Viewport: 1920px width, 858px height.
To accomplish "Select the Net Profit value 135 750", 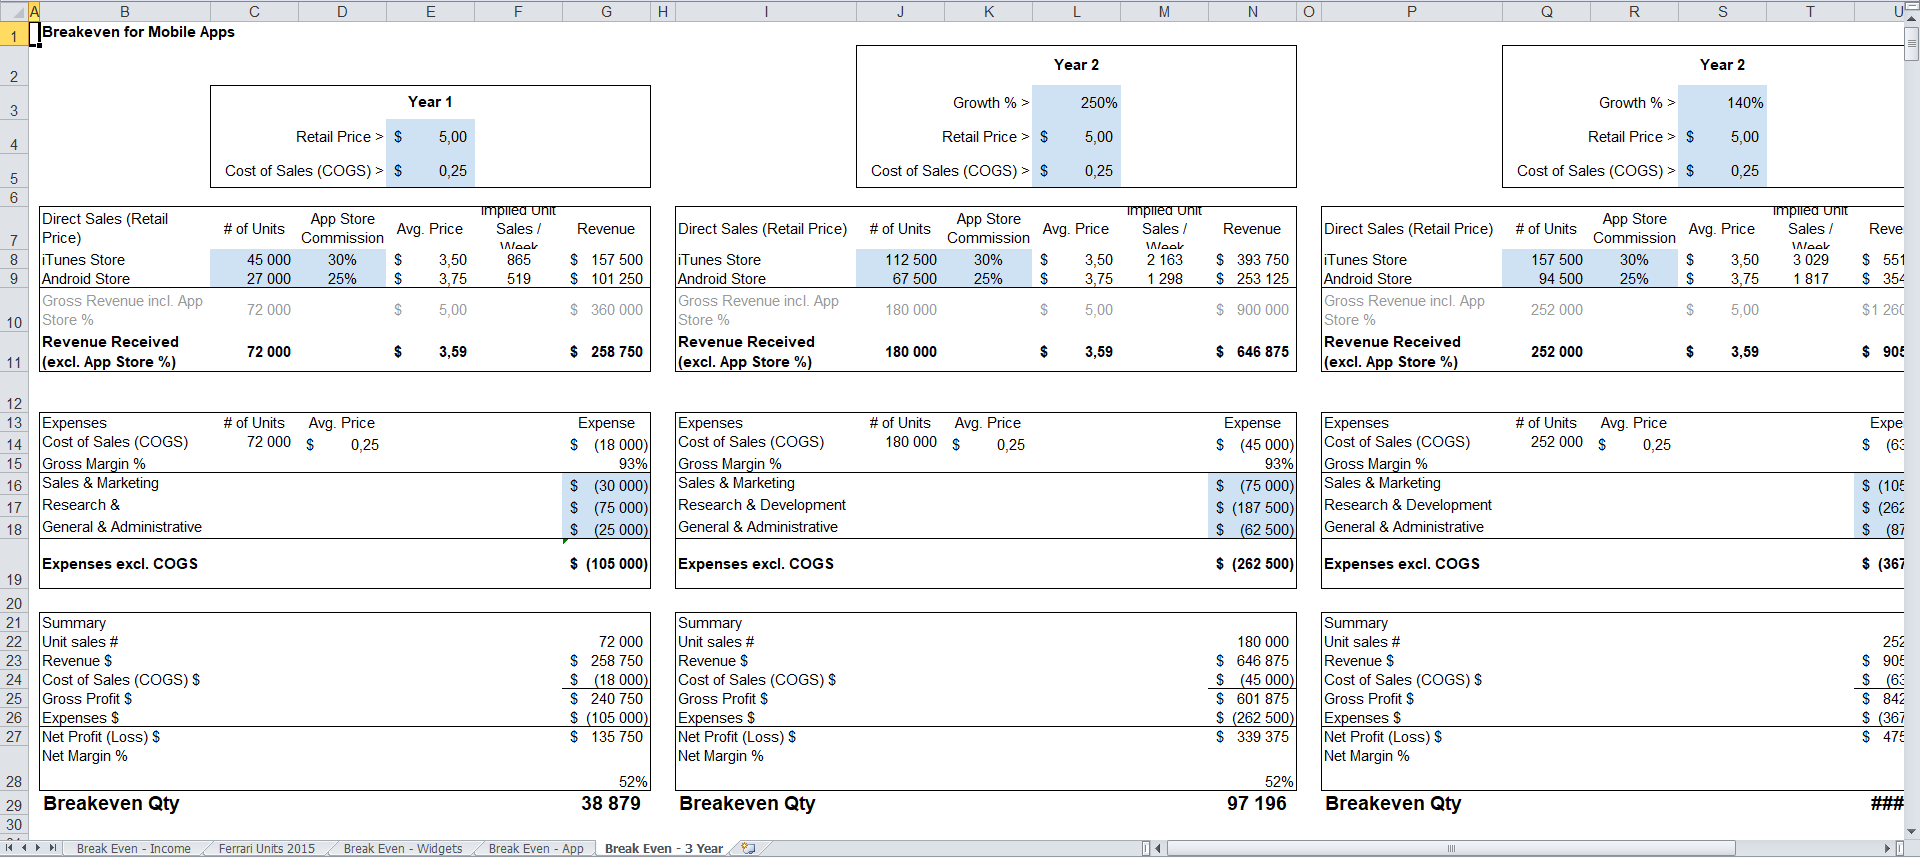I will (x=606, y=737).
